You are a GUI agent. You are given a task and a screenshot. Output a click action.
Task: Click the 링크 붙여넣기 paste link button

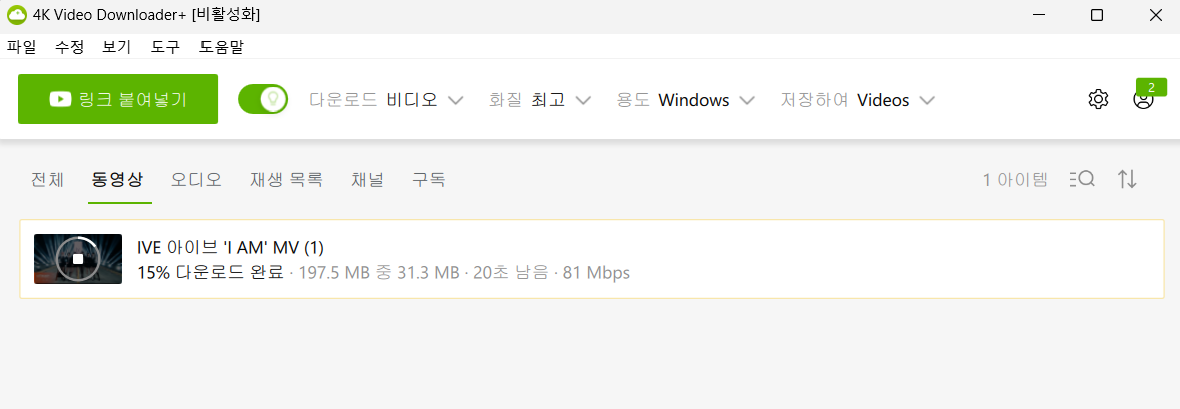pyautogui.click(x=118, y=99)
